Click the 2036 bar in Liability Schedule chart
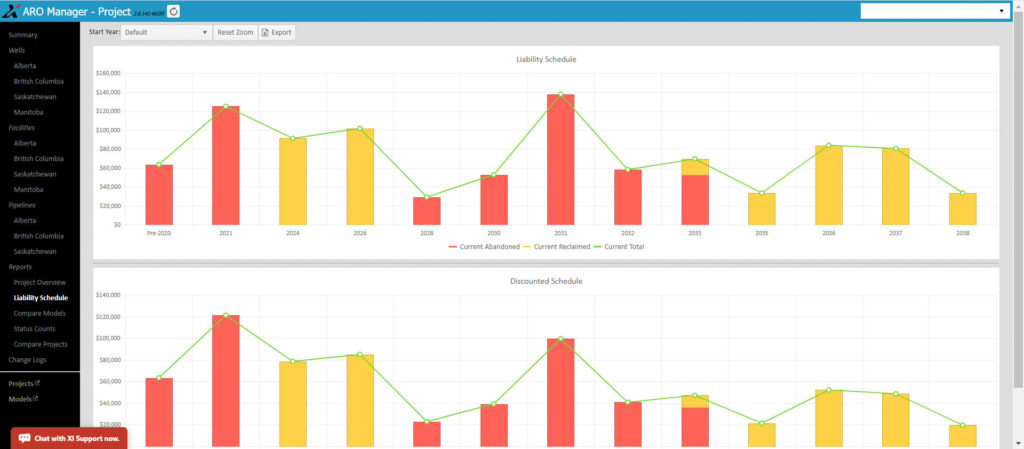The width and height of the screenshot is (1024, 449). tap(829, 185)
